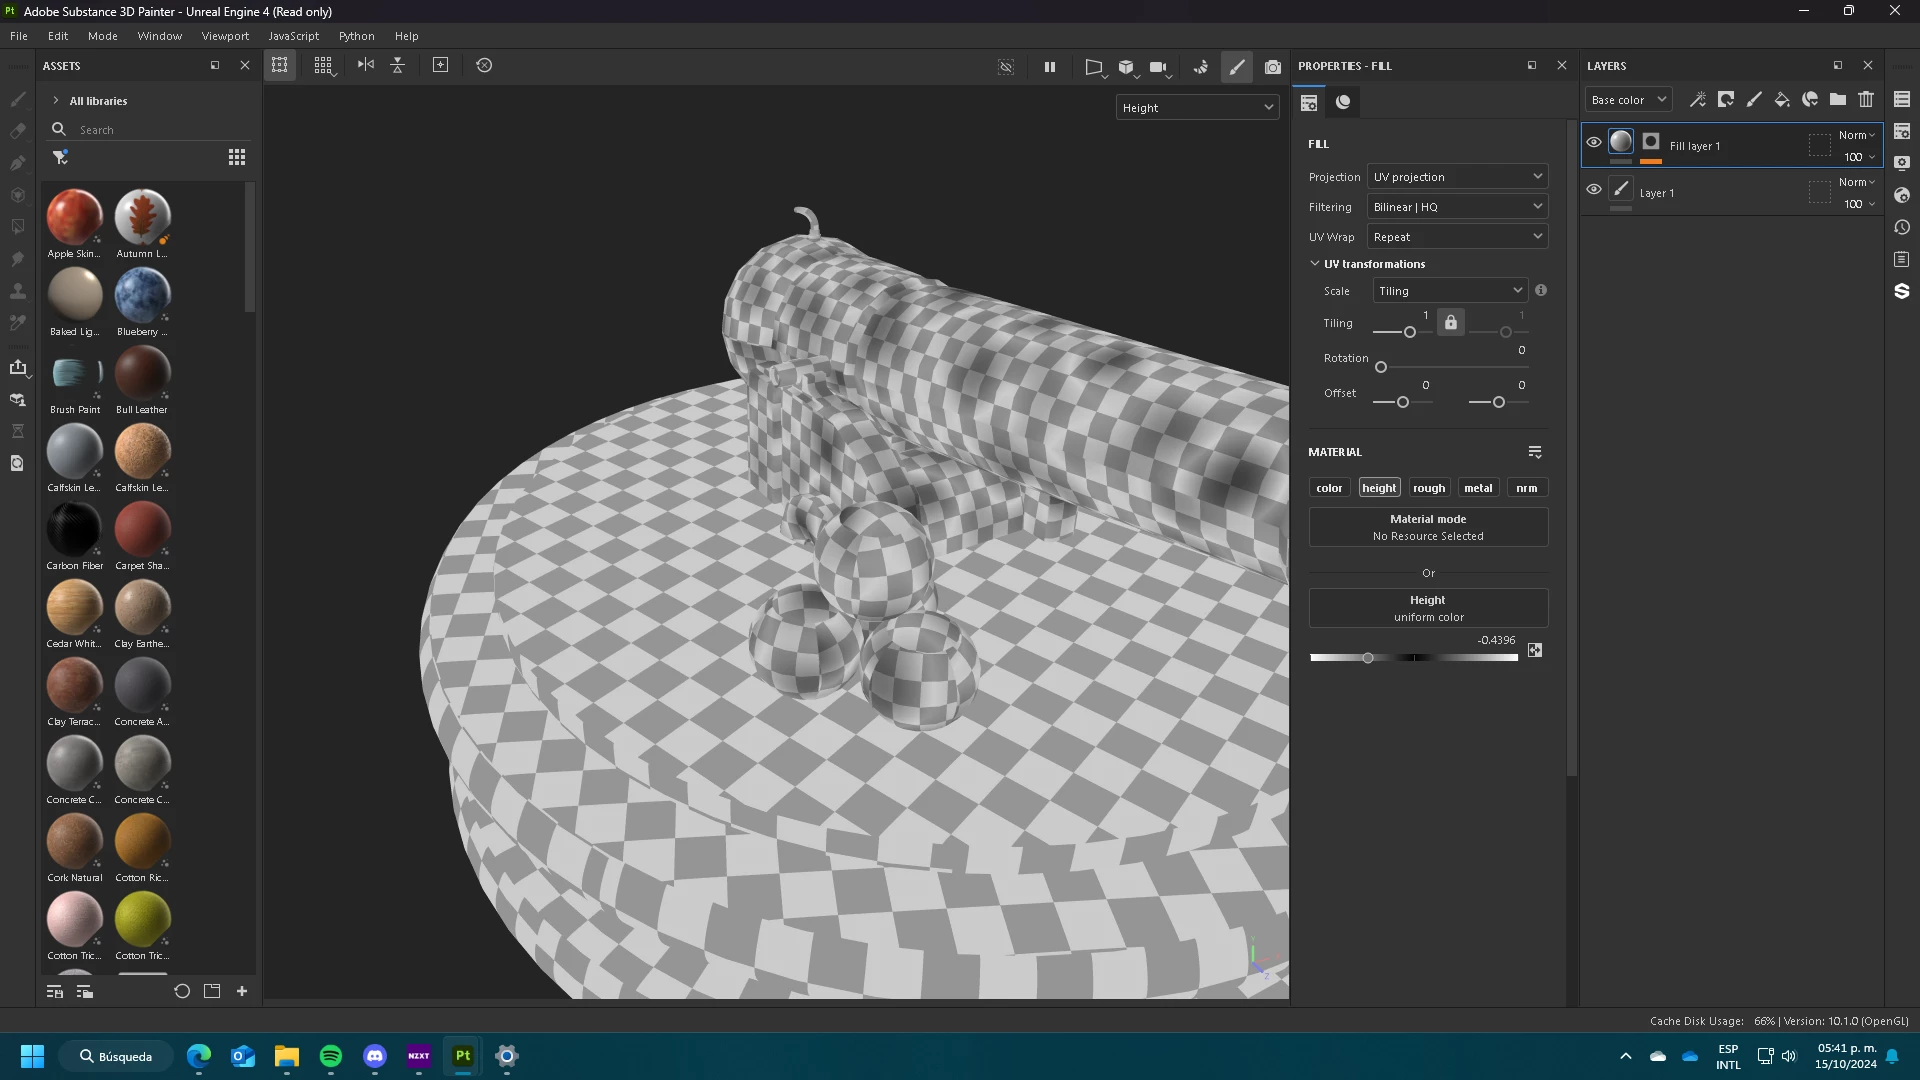The width and height of the screenshot is (1920, 1080).
Task: Open the Projection dropdown (UV projection)
Action: 1457,177
